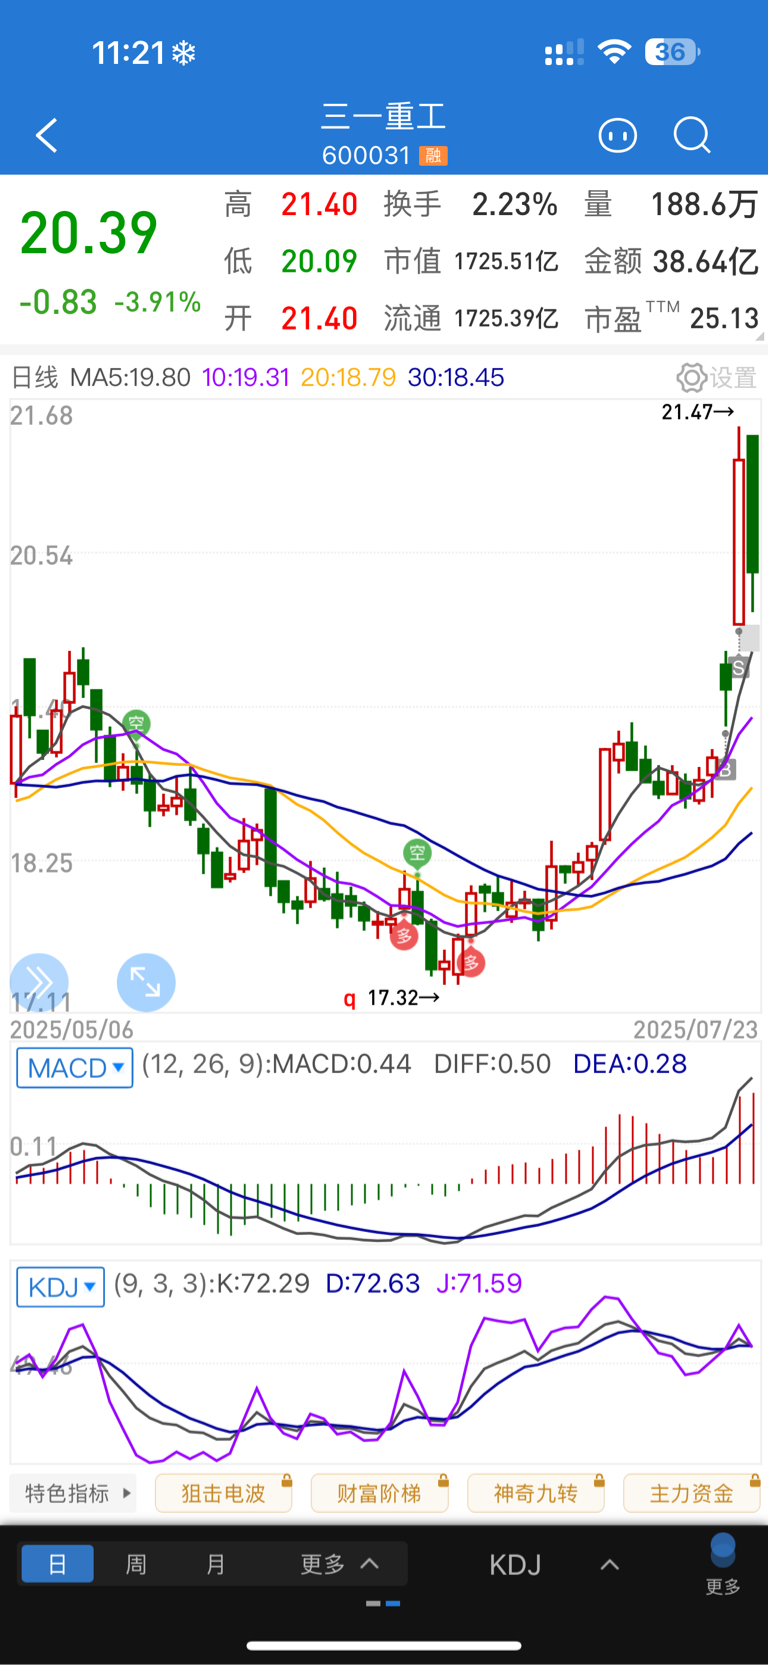The height and width of the screenshot is (1665, 768).
Task: Tap the stock code 600031
Action: point(366,155)
